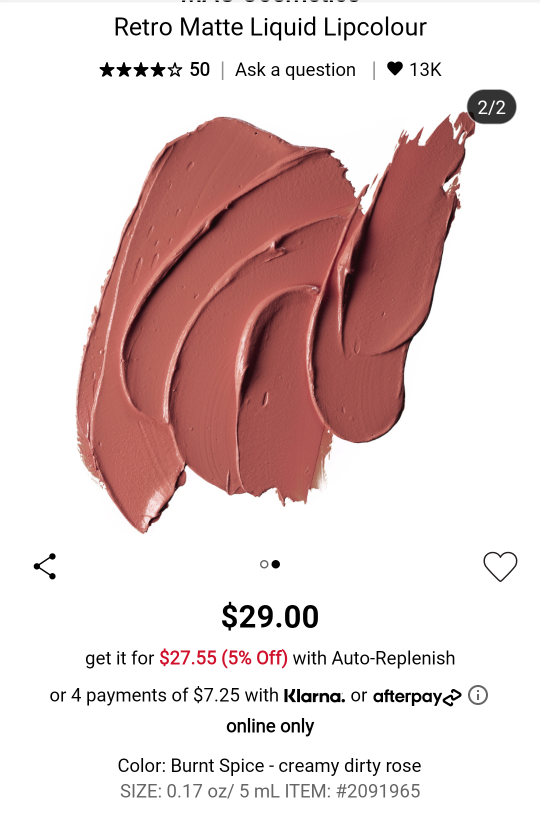Open Klarna and Afterpay info icon
The width and height of the screenshot is (540, 816).
point(478,695)
